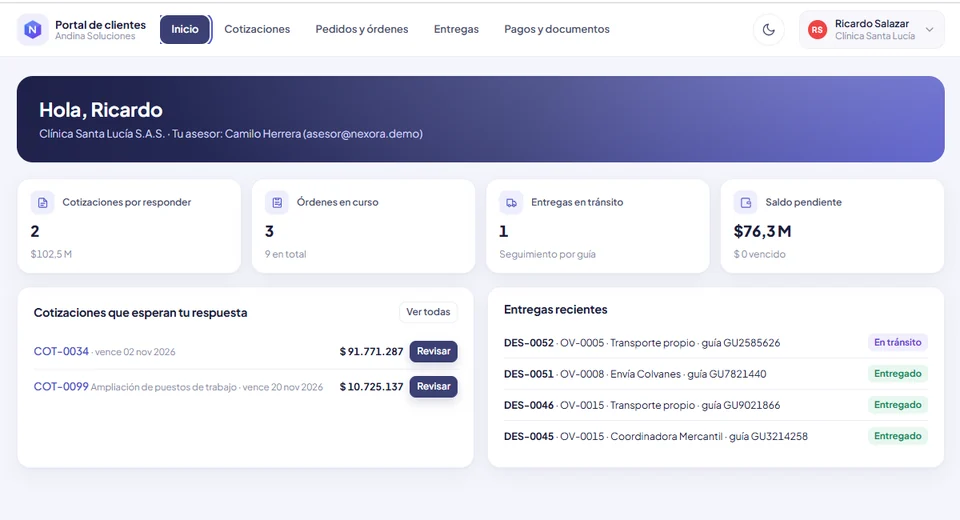The image size is (960, 520).
Task: Click the 9 en total text
Action: click(x=285, y=254)
